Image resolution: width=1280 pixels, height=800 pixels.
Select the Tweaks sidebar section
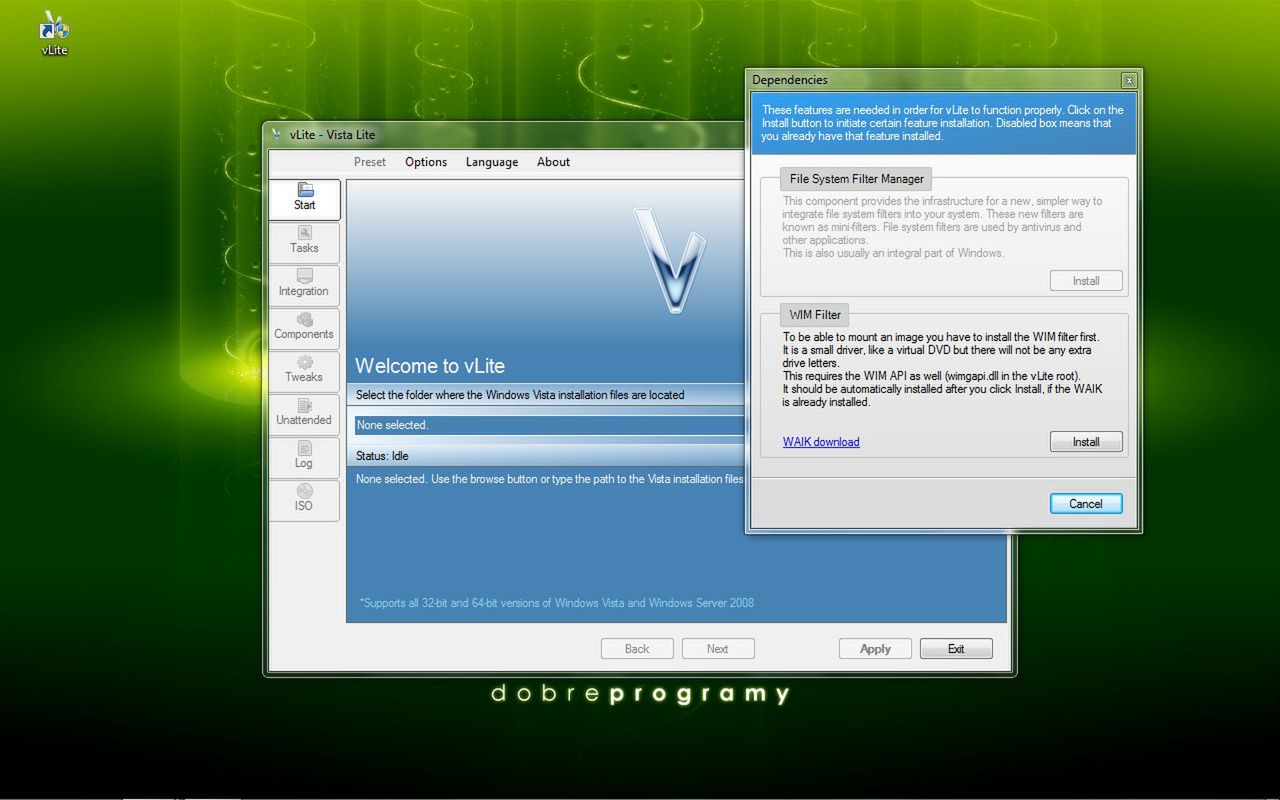pos(304,371)
